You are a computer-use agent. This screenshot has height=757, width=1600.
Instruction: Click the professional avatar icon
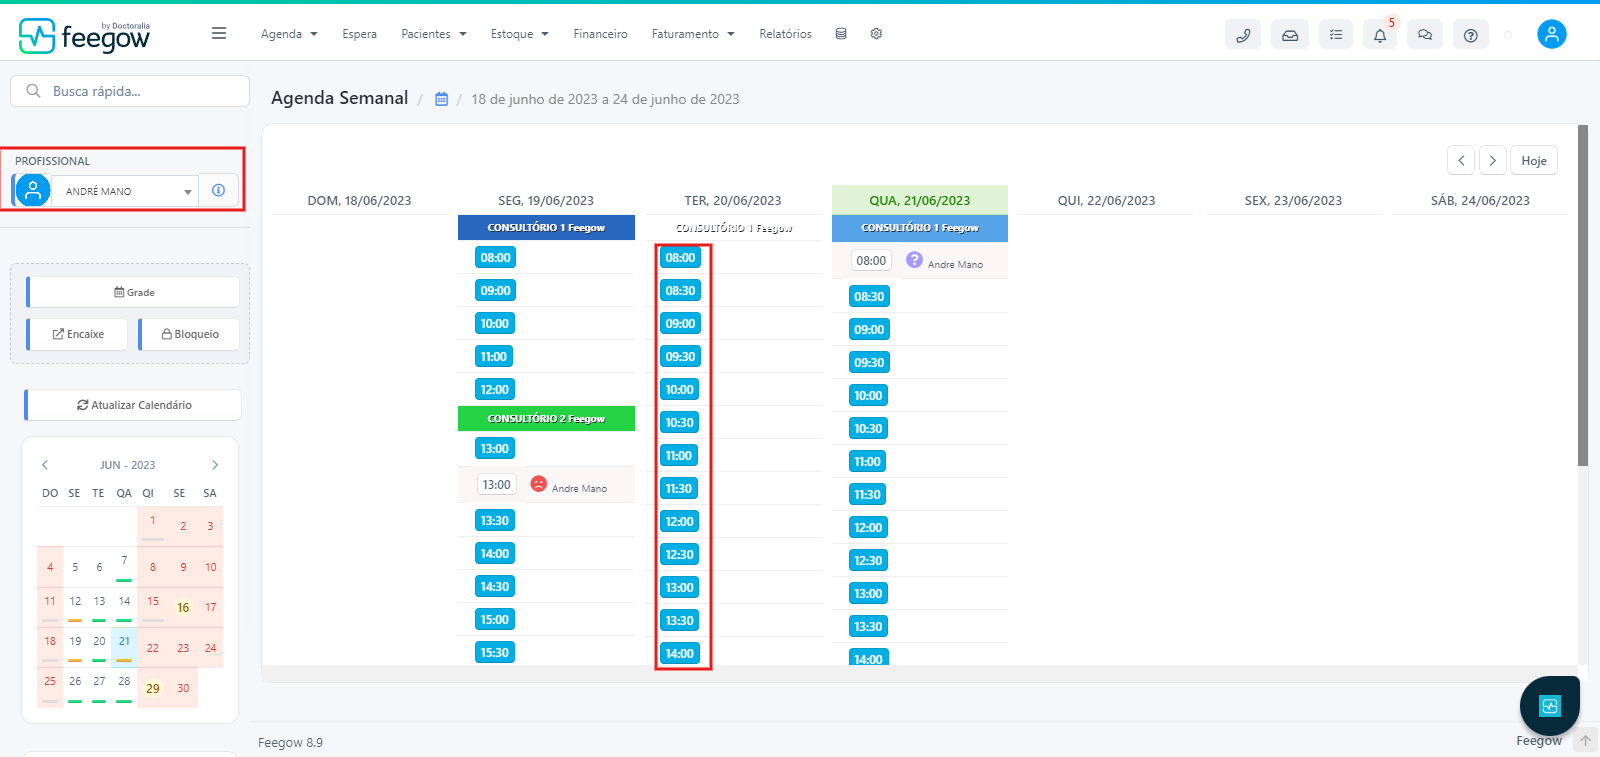point(33,190)
